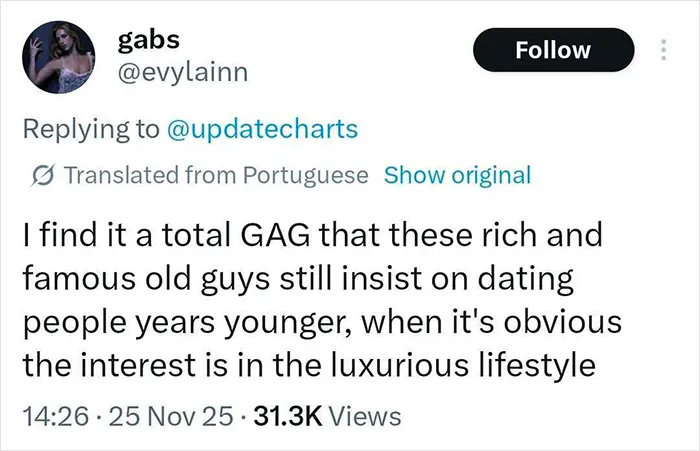Click the word Views in footer
The height and width of the screenshot is (451, 700).
point(365,416)
